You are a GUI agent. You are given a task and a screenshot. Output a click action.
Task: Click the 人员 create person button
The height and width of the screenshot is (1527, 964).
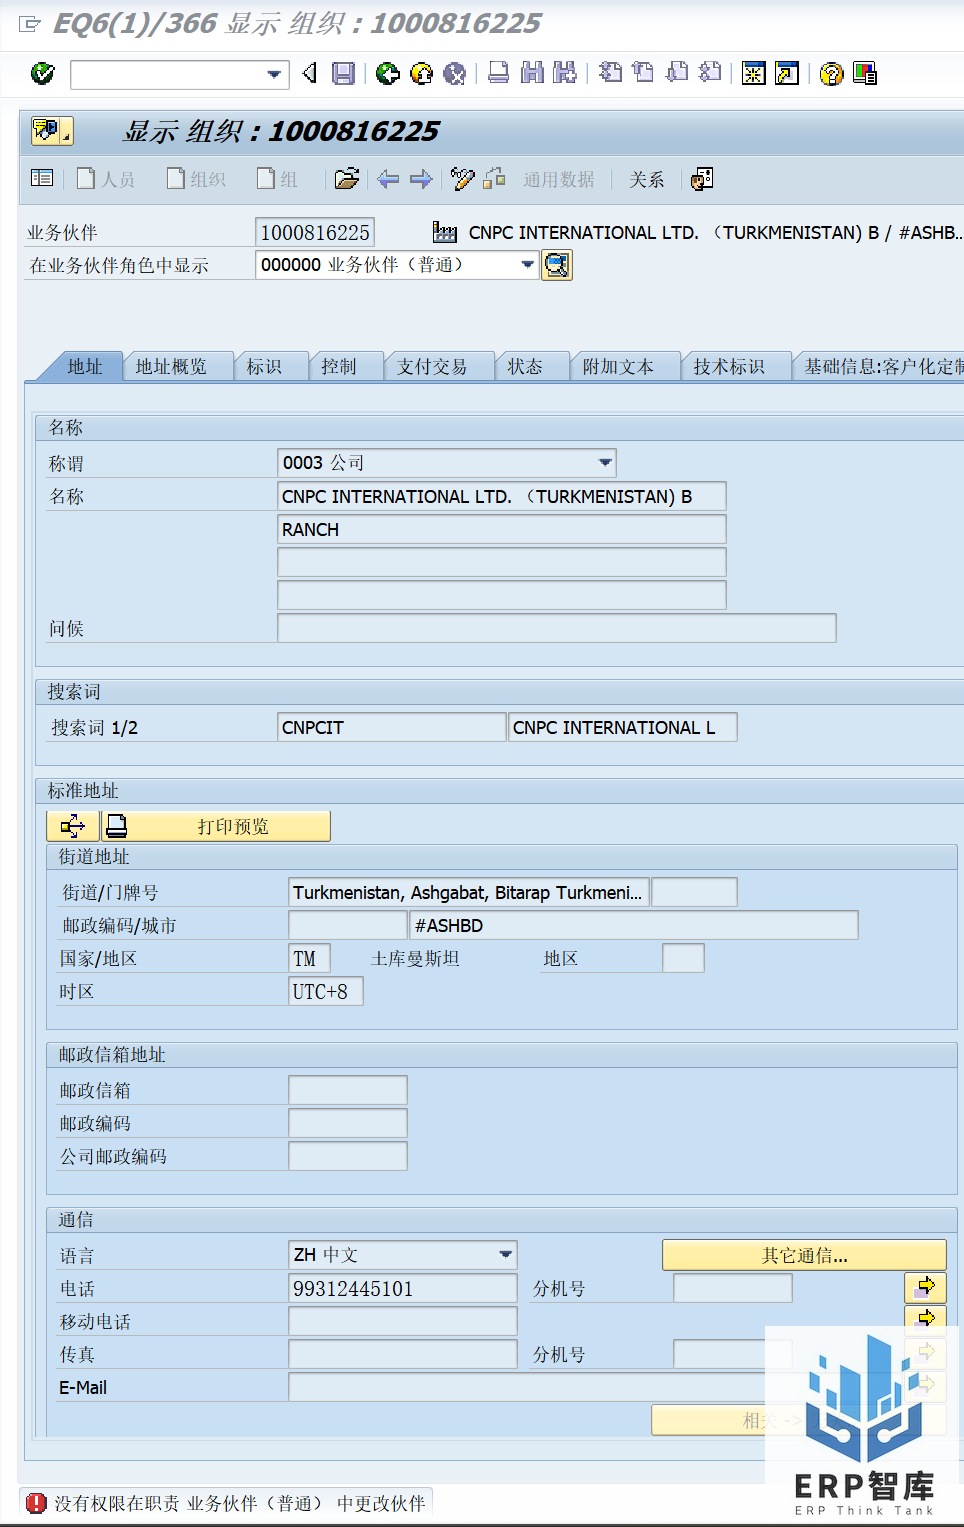[x=106, y=179]
